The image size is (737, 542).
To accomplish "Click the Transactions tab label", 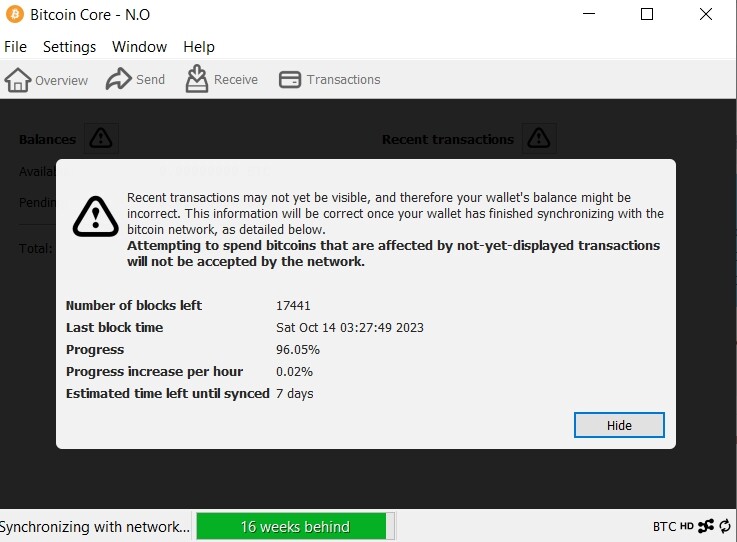I will [x=344, y=79].
